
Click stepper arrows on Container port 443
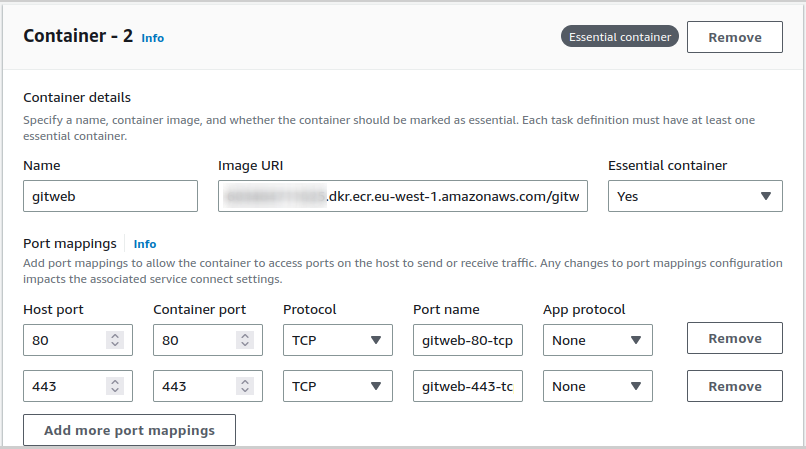pyautogui.click(x=245, y=386)
